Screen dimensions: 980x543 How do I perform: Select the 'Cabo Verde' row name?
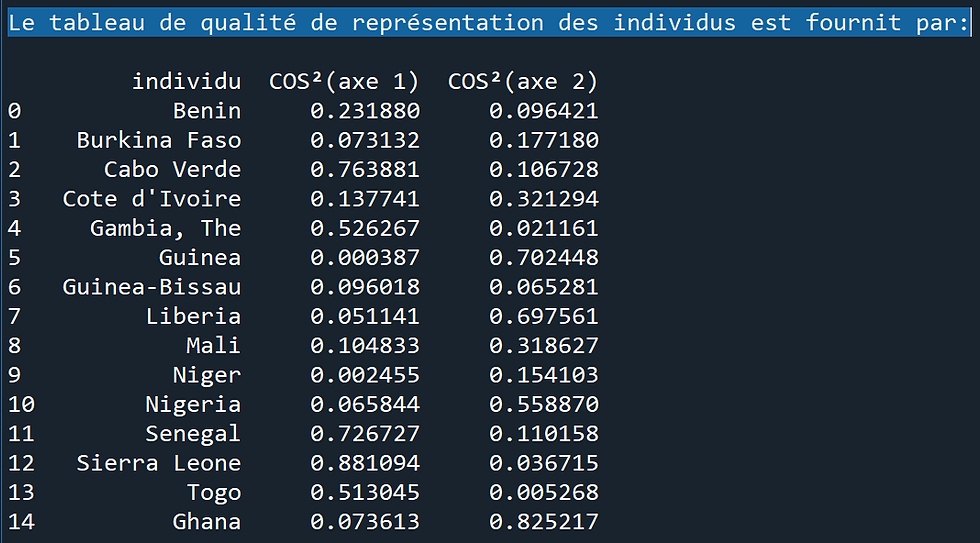(x=172, y=169)
